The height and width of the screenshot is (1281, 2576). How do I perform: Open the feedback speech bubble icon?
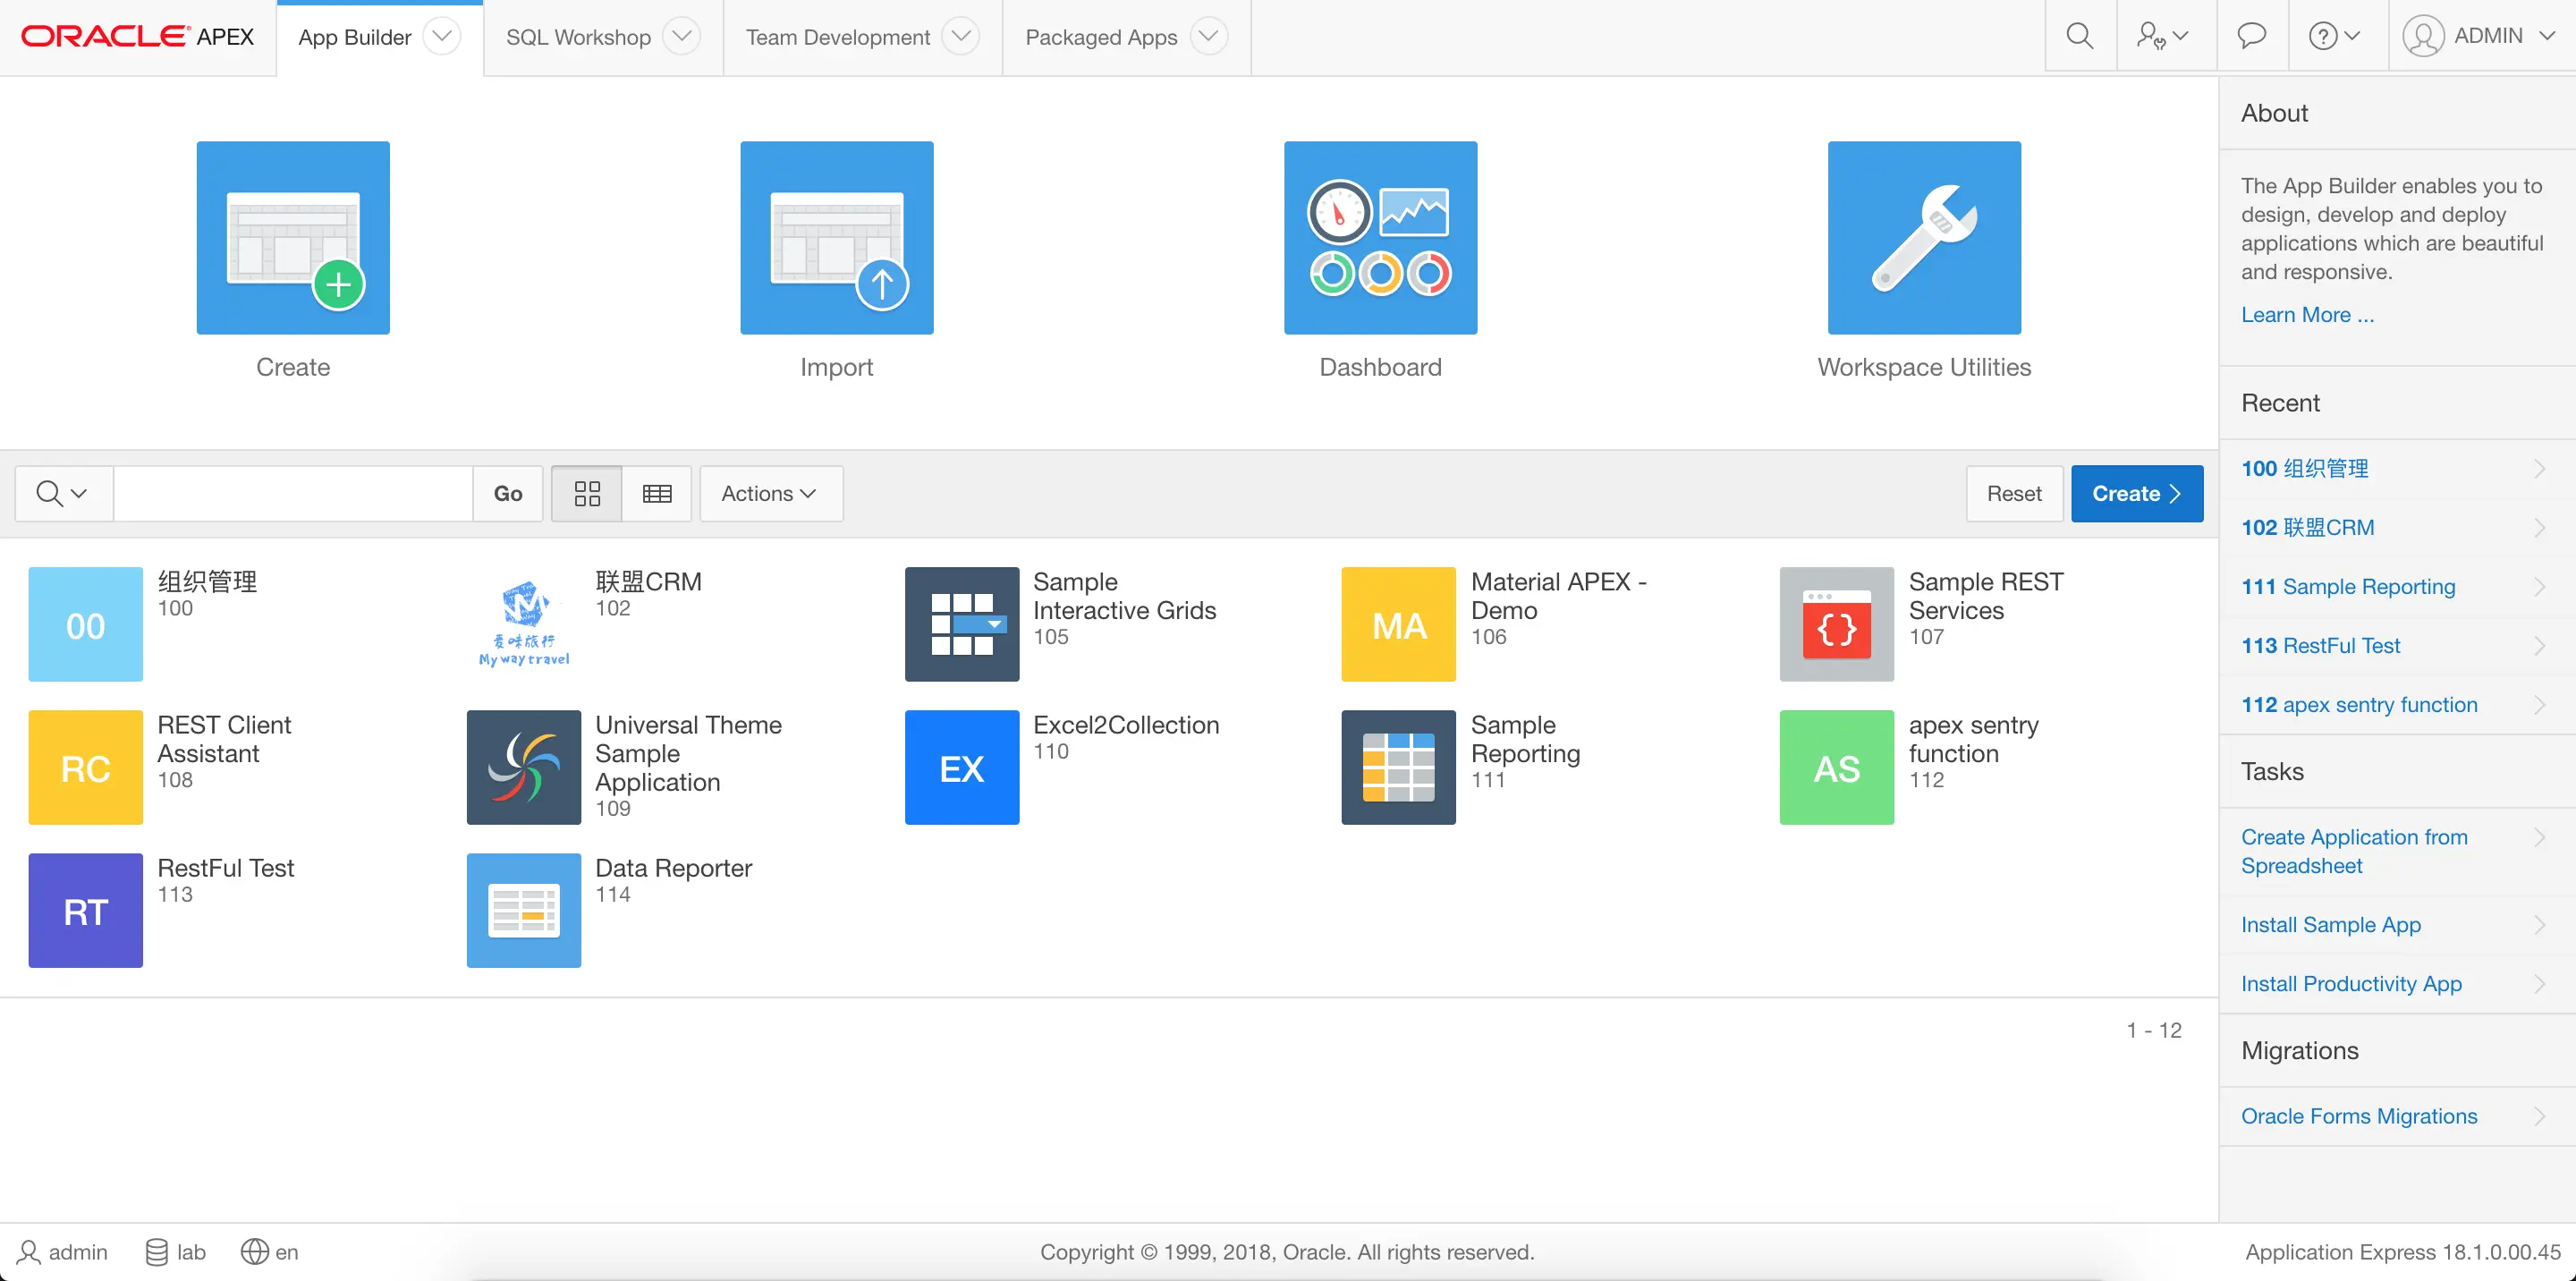click(2251, 37)
